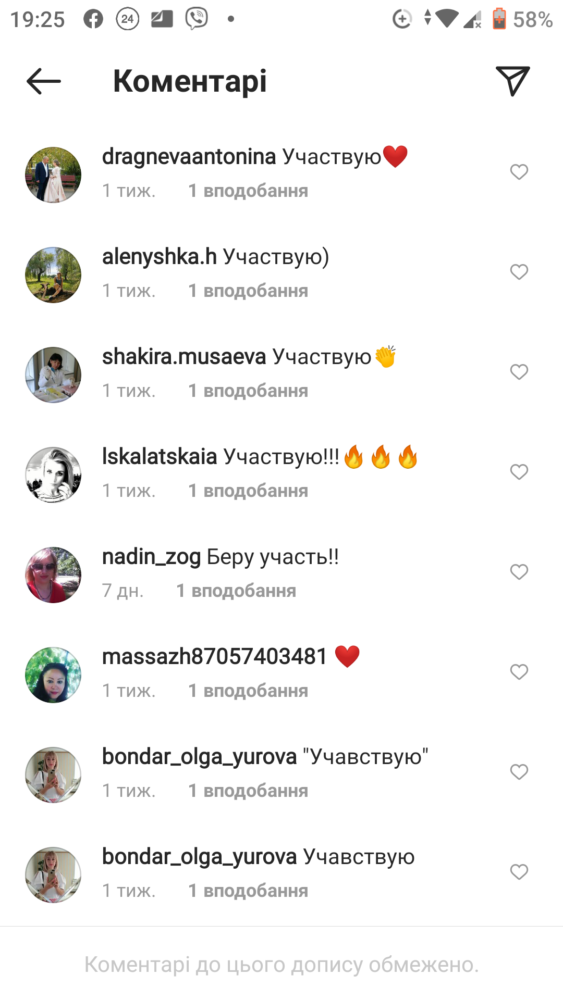Image resolution: width=563 pixels, height=1000 pixels.
Task: Like the shakira.musaeva comment with the heart
Action: (519, 371)
